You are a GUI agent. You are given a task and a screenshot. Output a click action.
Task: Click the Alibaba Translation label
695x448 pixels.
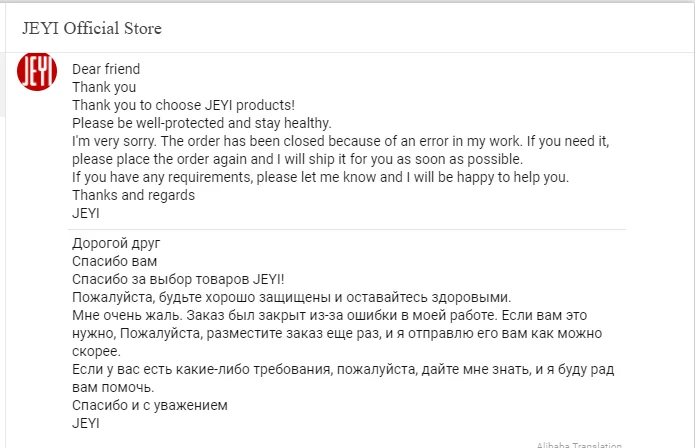pos(579,444)
